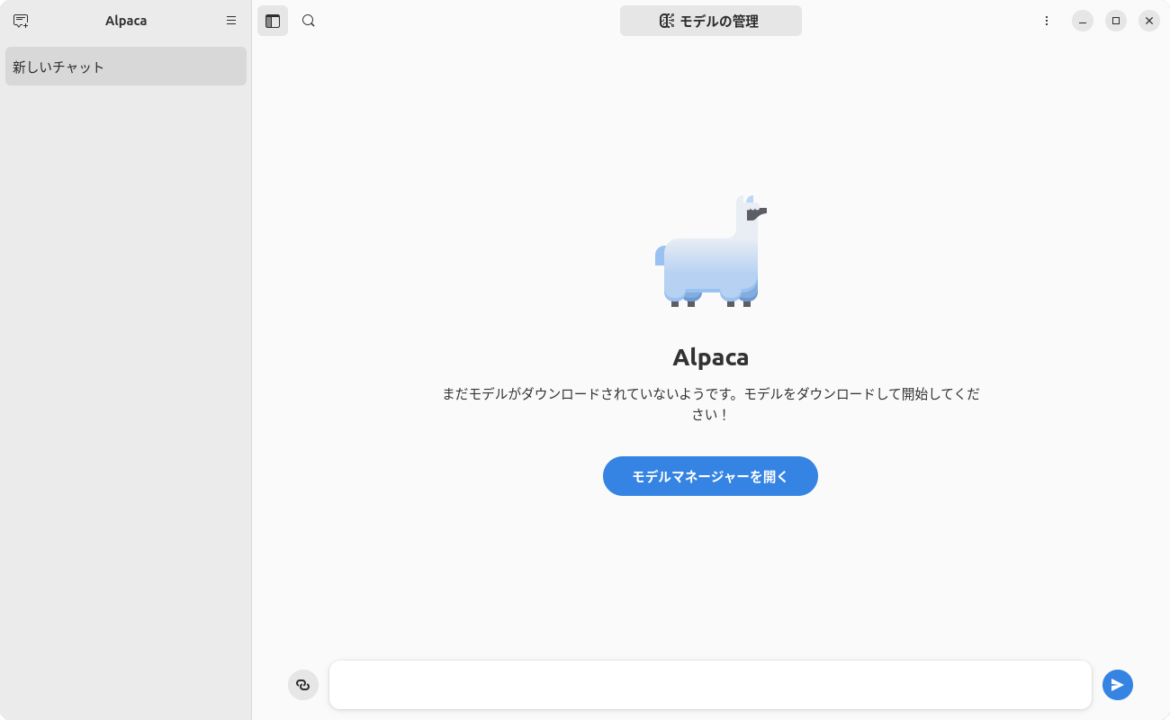Image resolution: width=1170 pixels, height=720 pixels.
Task: Attach a file using the chain icon
Action: pyautogui.click(x=303, y=684)
